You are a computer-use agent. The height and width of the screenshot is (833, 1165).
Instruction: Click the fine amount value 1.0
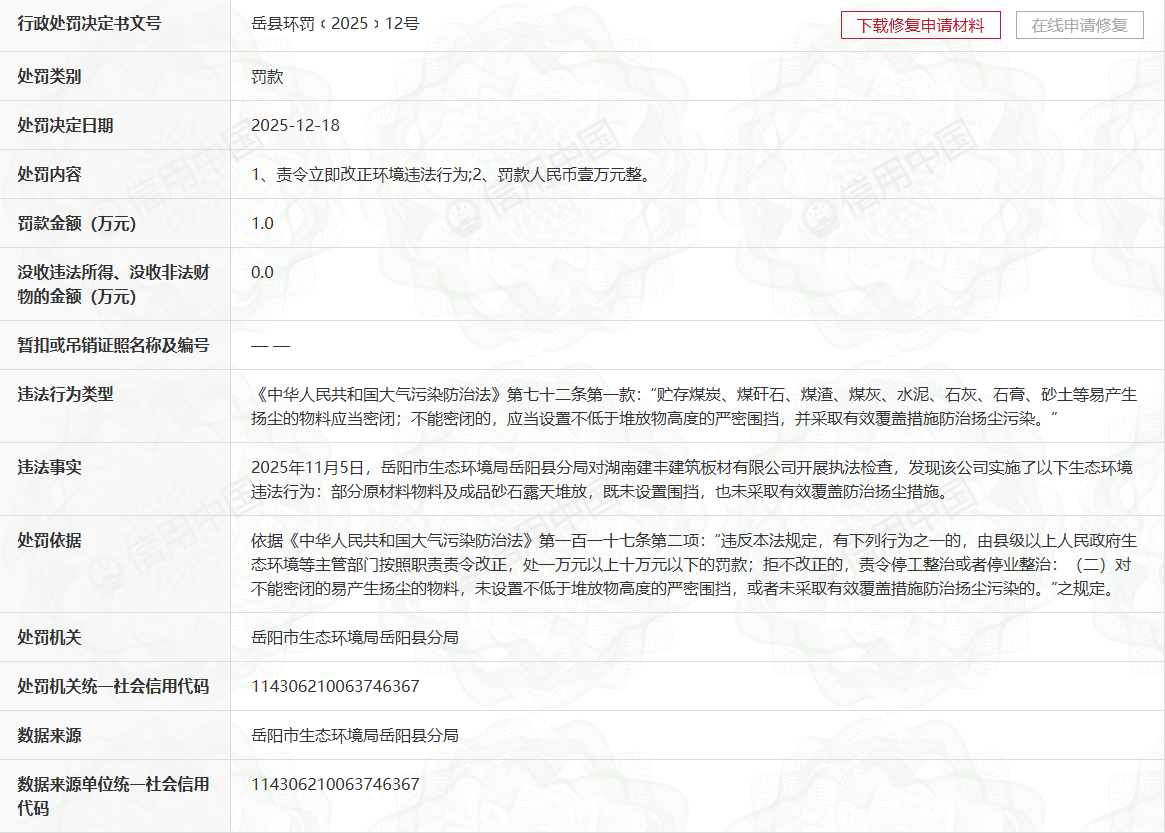click(x=263, y=223)
